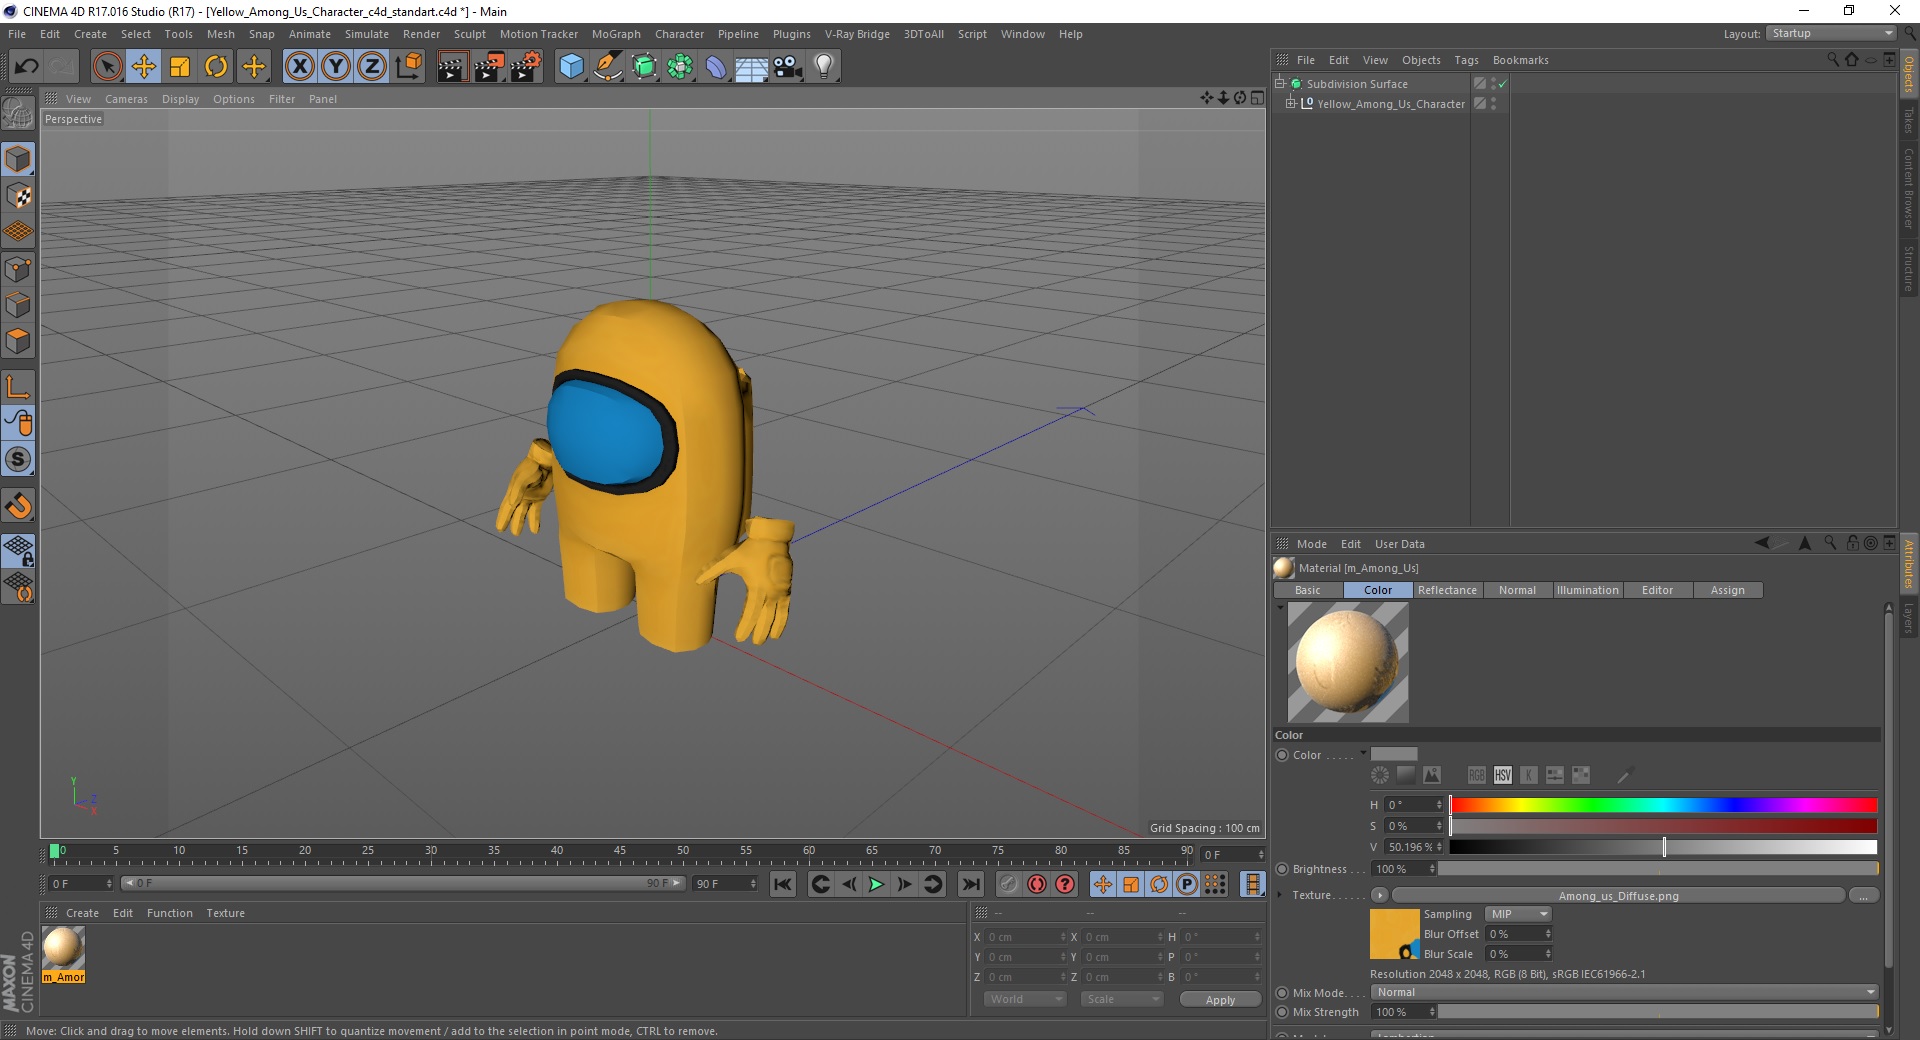Open the Mesh menu
This screenshot has width=1920, height=1040.
221,34
